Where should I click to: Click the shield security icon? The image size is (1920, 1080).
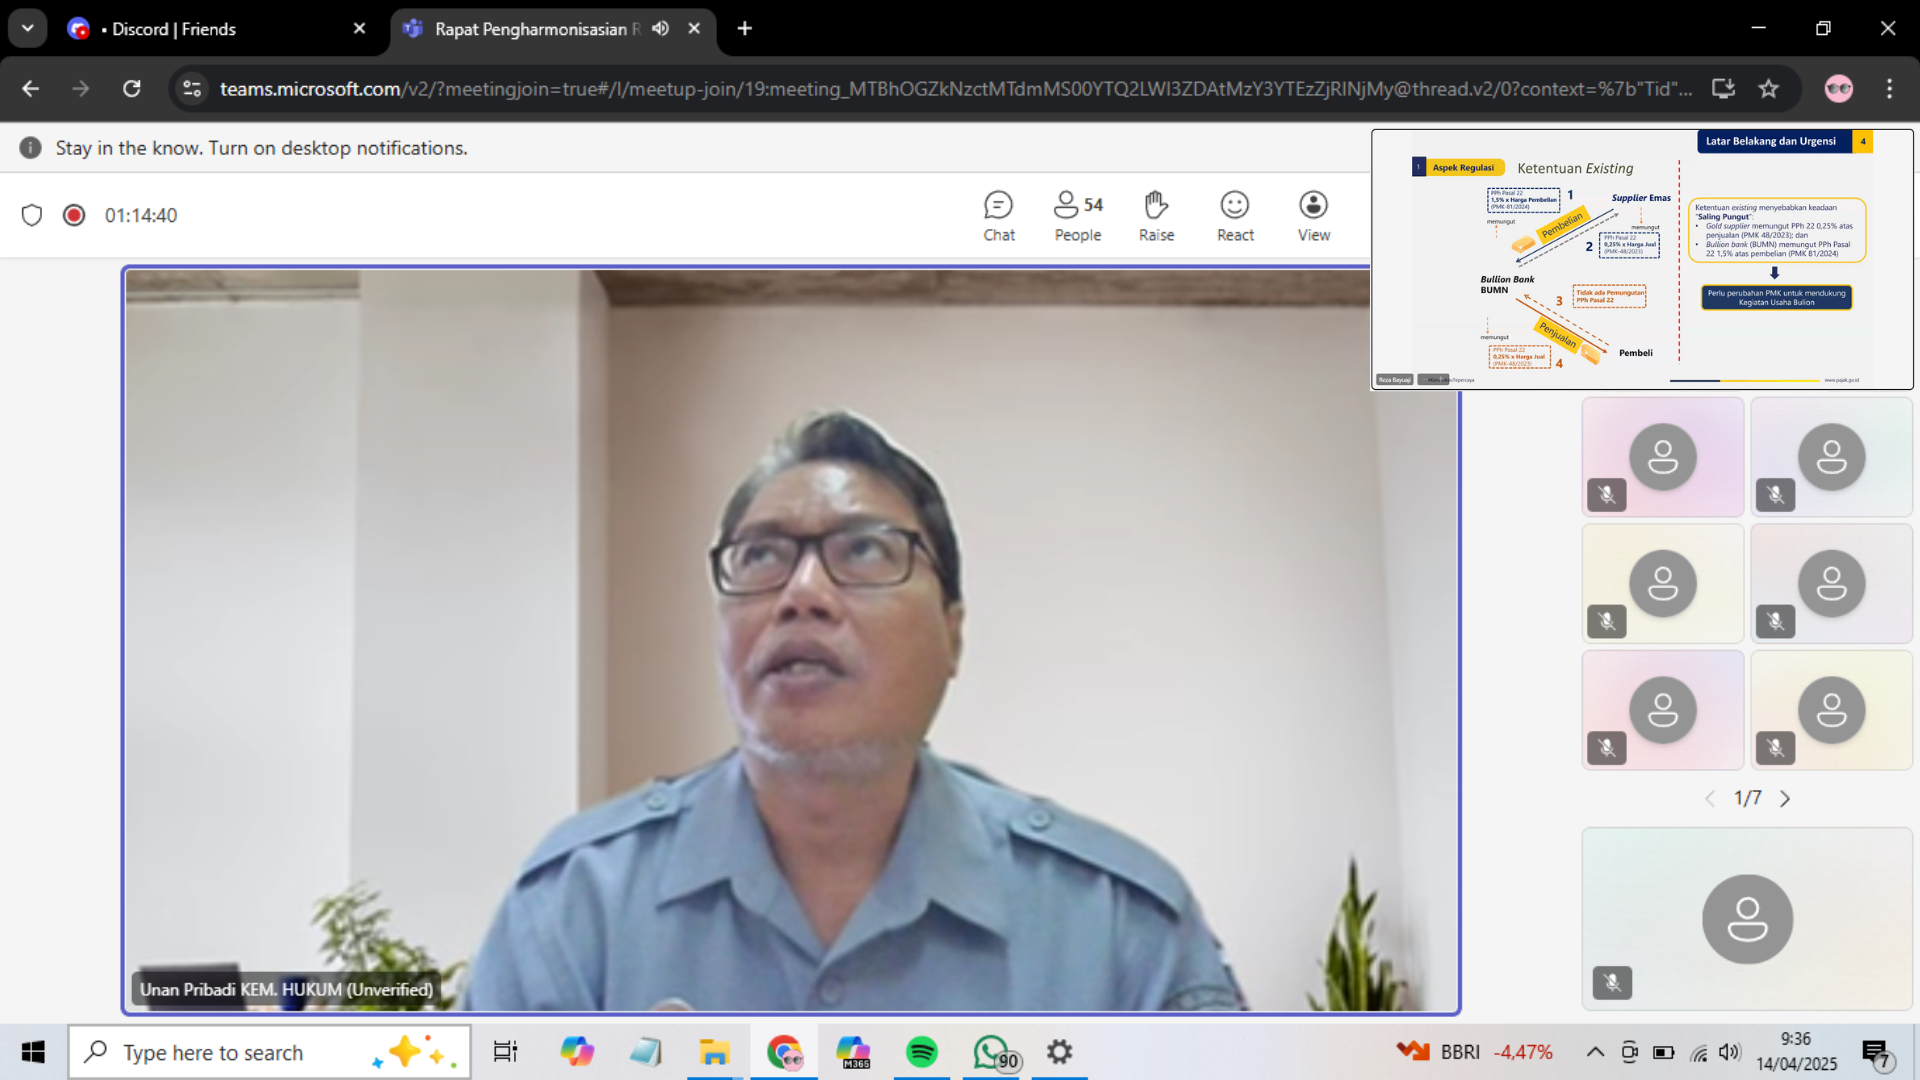click(x=32, y=215)
